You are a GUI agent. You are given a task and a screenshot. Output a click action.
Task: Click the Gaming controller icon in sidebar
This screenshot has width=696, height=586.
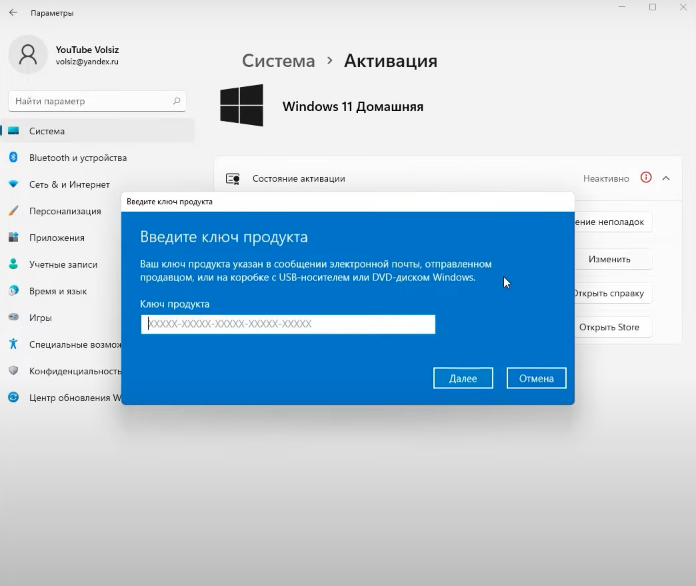pos(13,317)
